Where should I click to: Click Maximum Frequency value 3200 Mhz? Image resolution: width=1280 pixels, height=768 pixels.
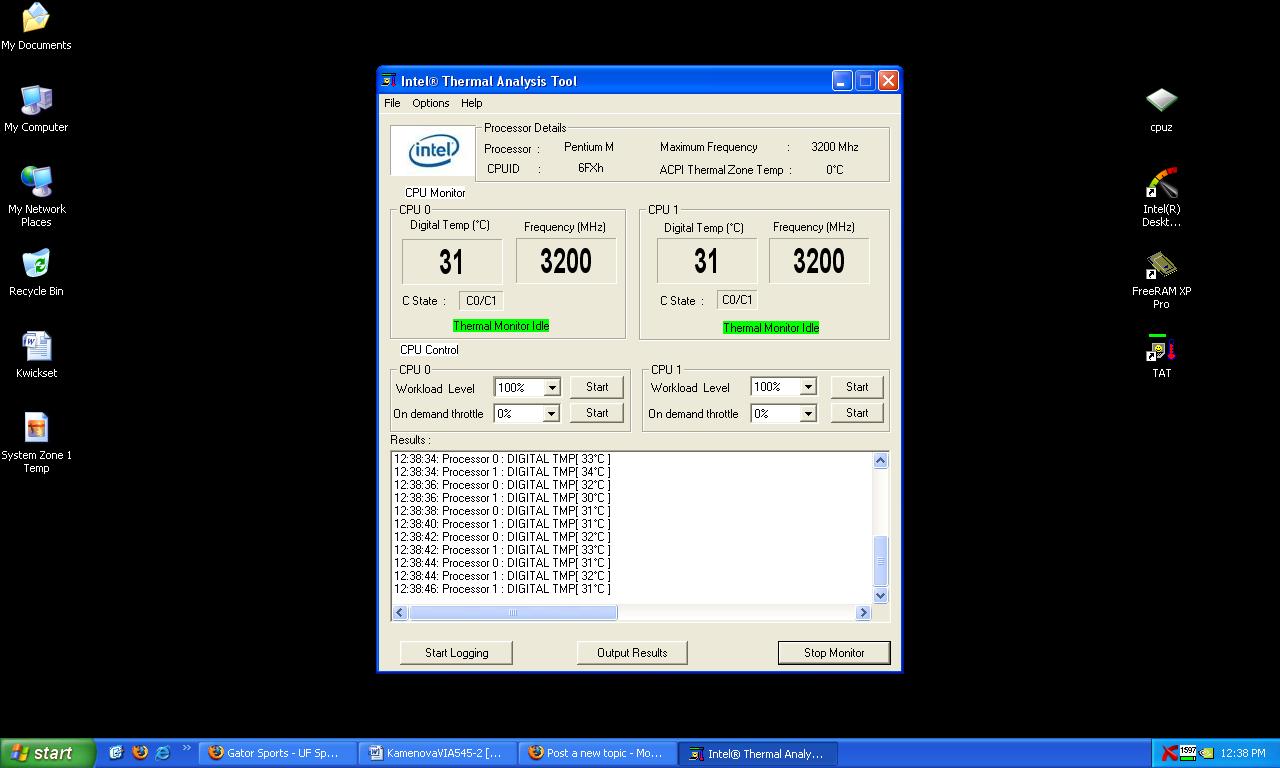[835, 147]
